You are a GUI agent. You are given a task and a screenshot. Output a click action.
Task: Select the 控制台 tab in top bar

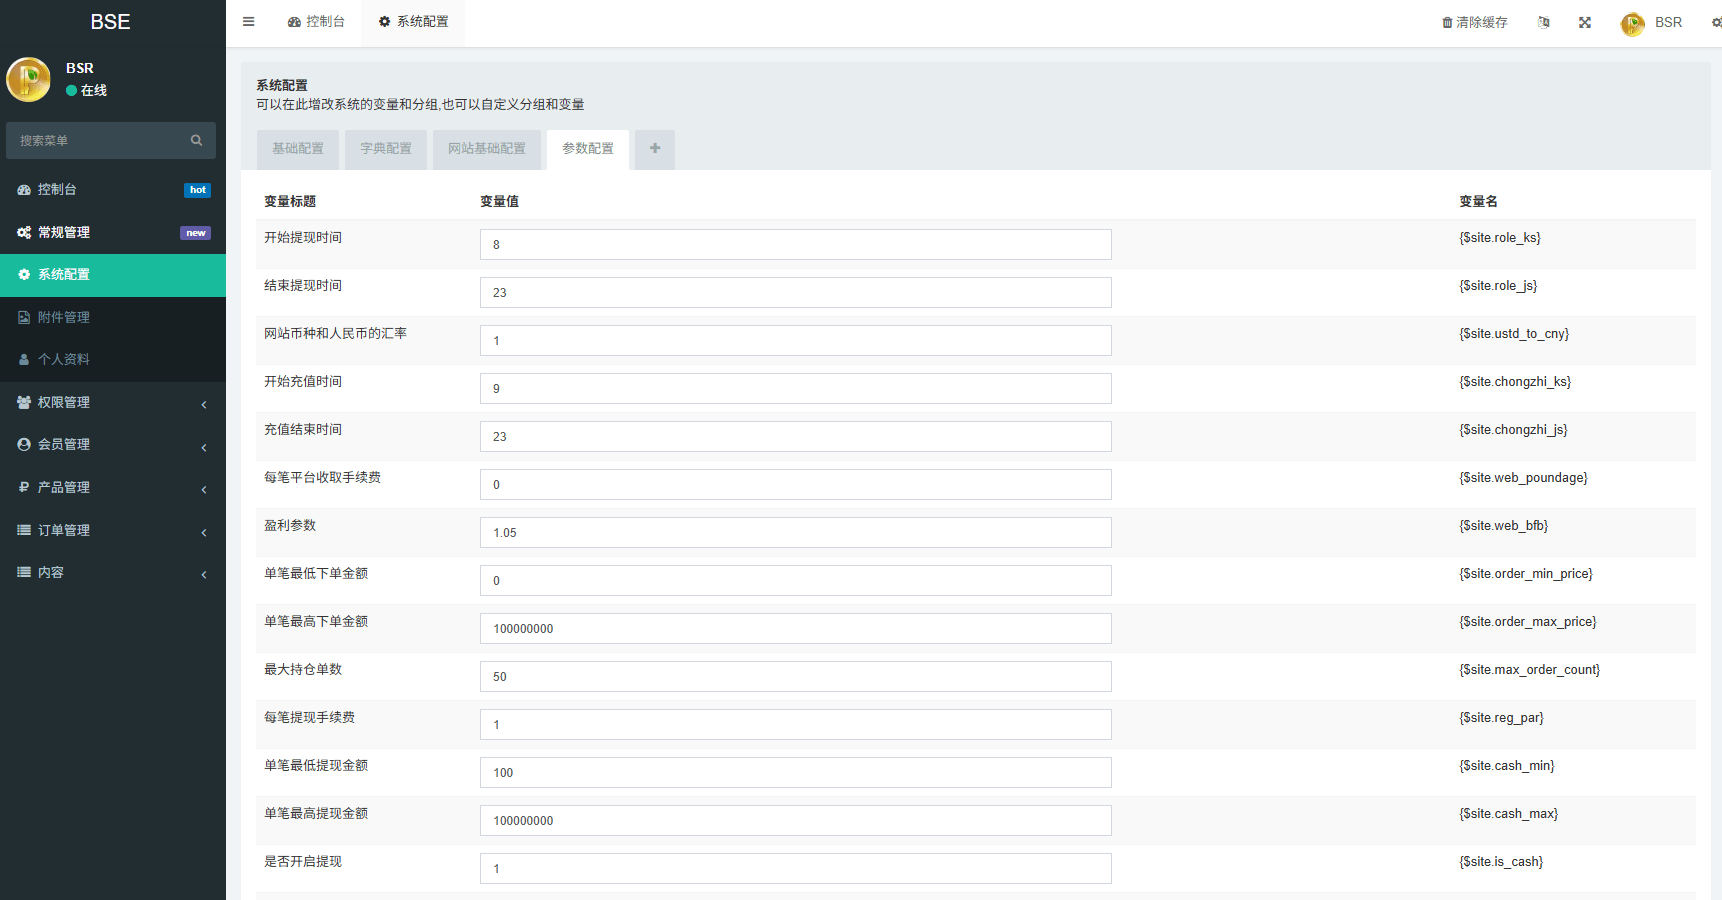tap(316, 22)
